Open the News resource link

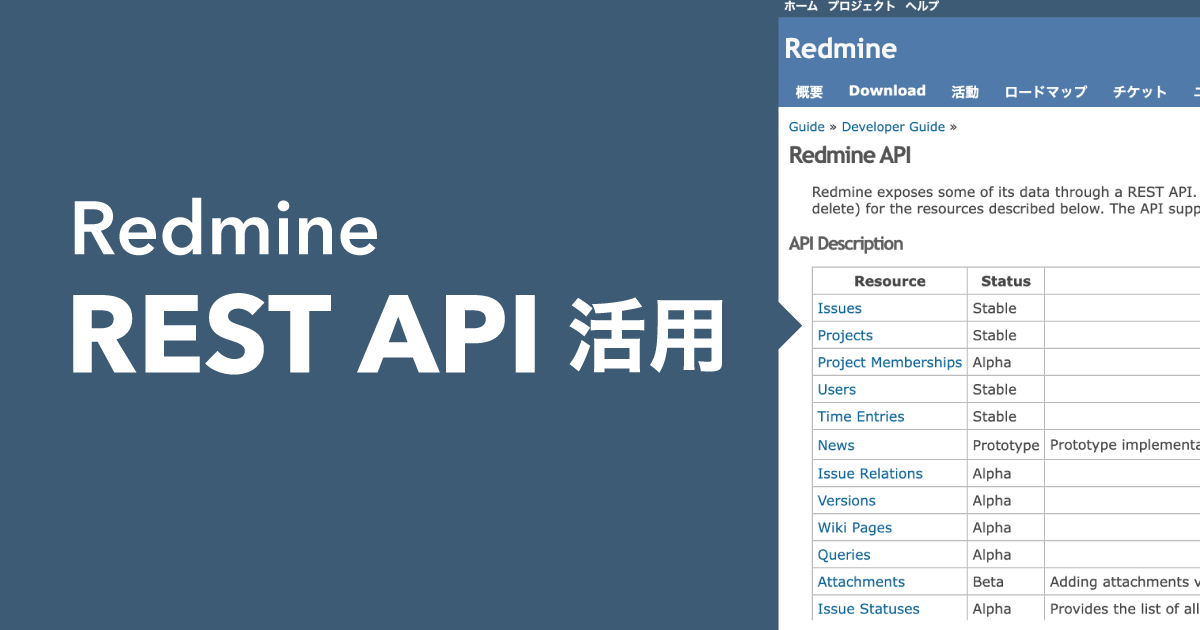(836, 446)
